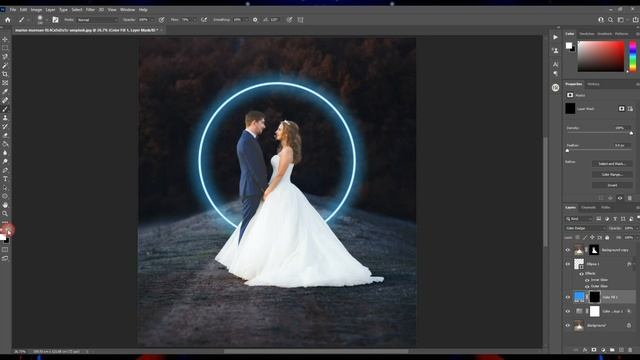Select the Hand tool

tap(5, 205)
